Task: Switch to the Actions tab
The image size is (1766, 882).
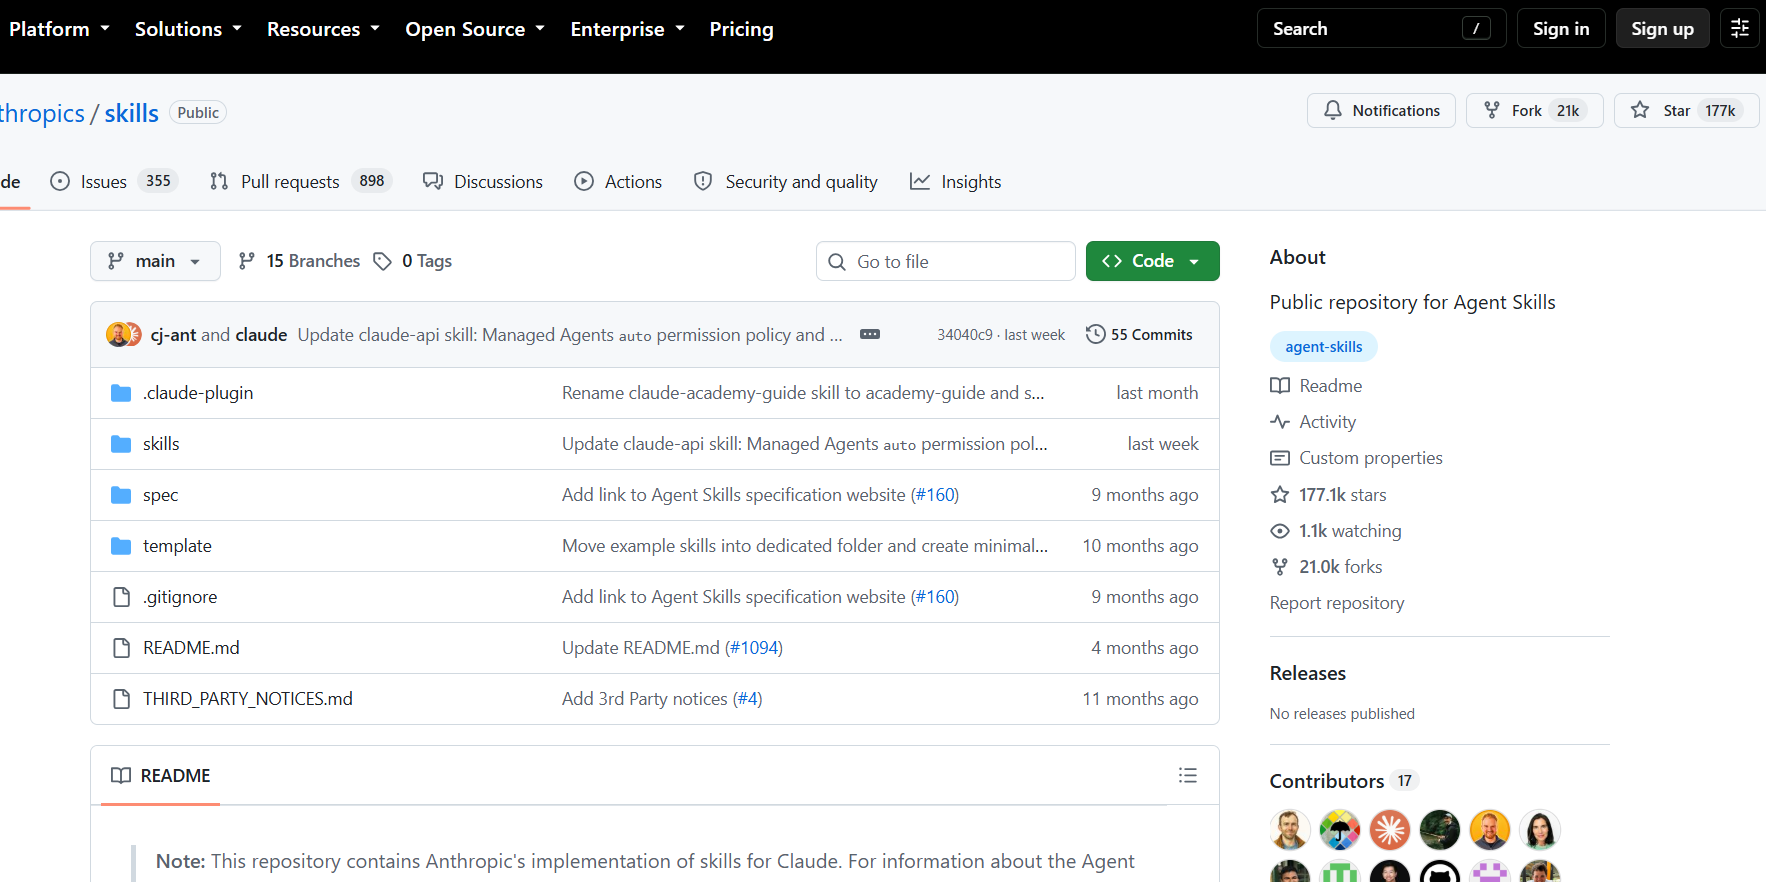Action: coord(618,181)
